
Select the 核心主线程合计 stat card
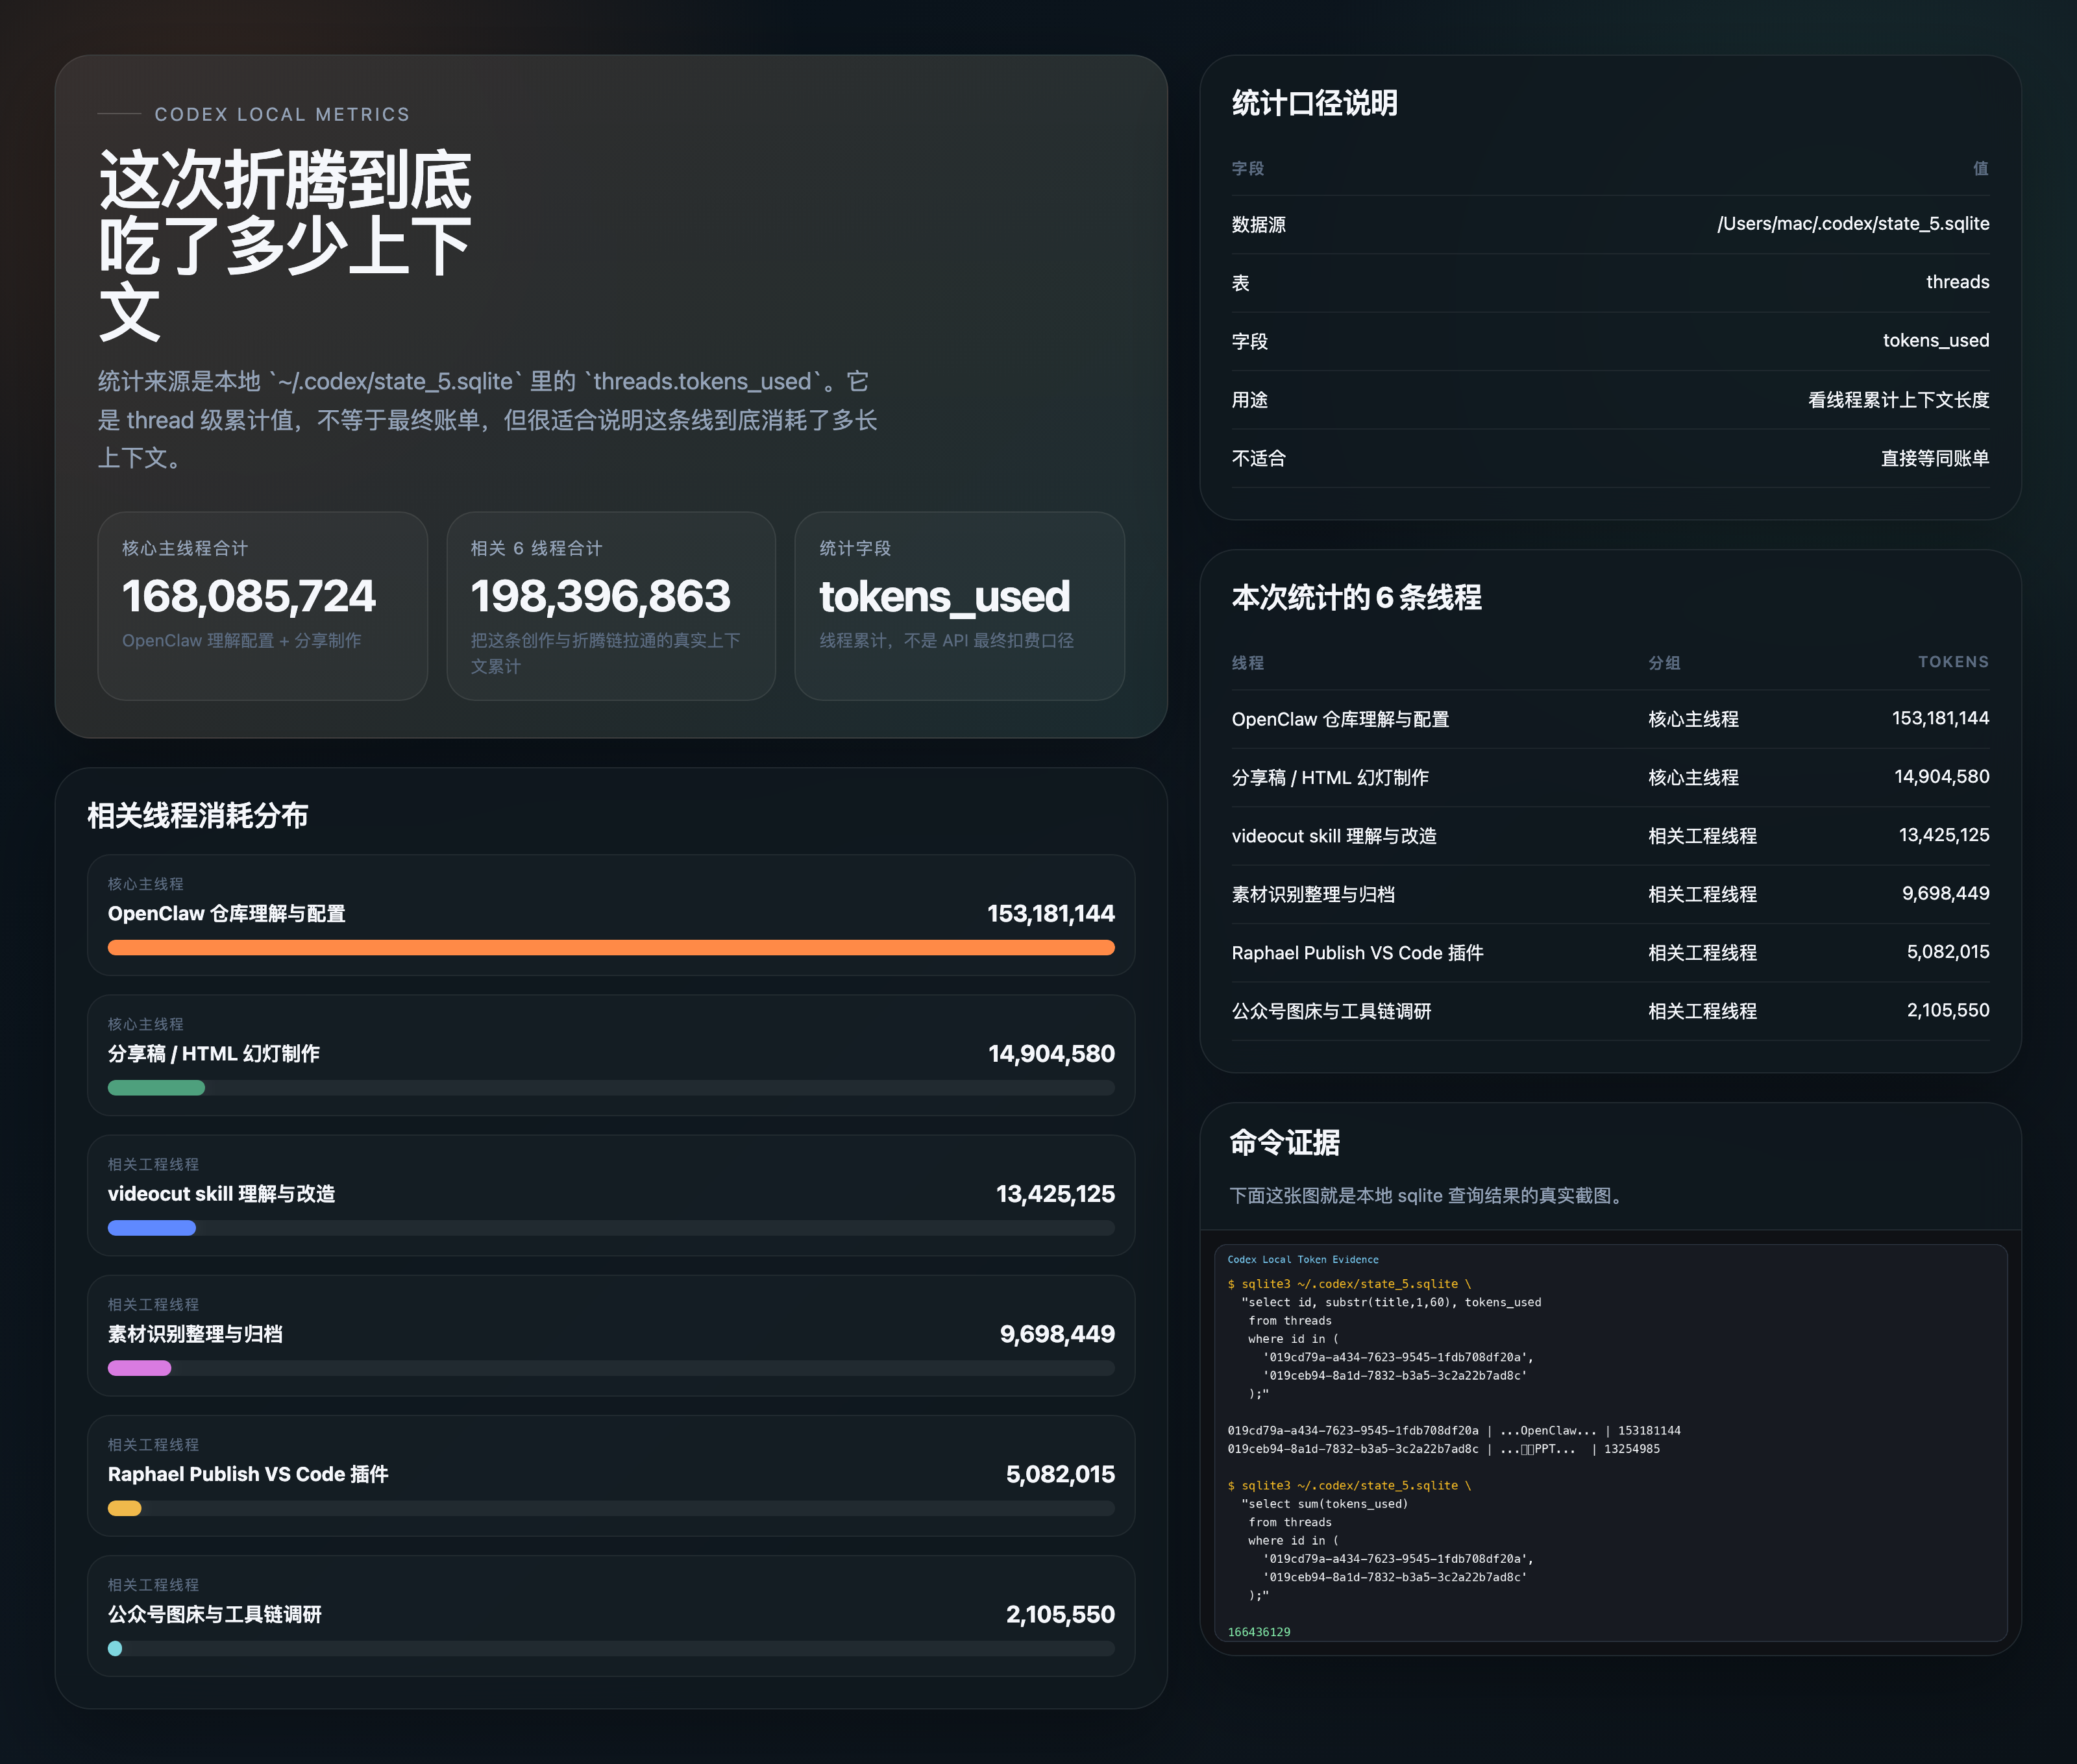pos(262,607)
